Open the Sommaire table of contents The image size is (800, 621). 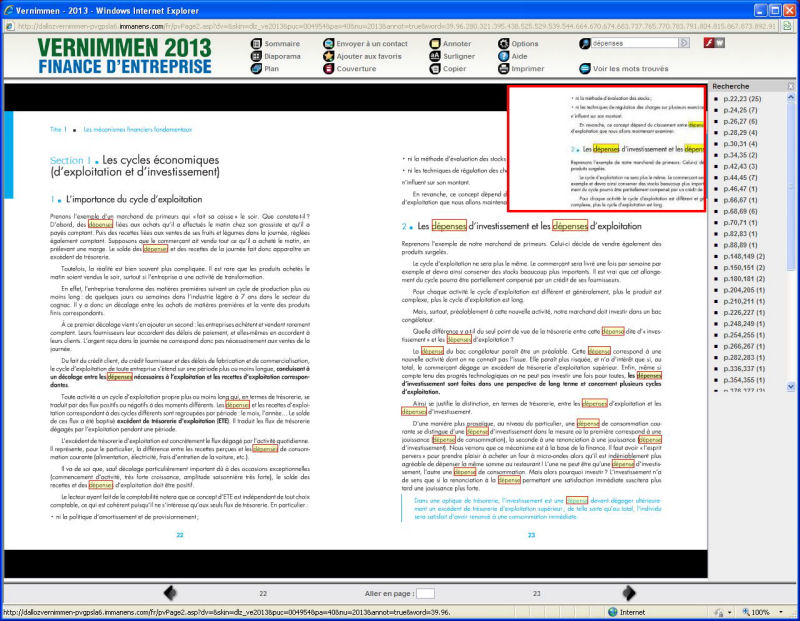point(276,44)
